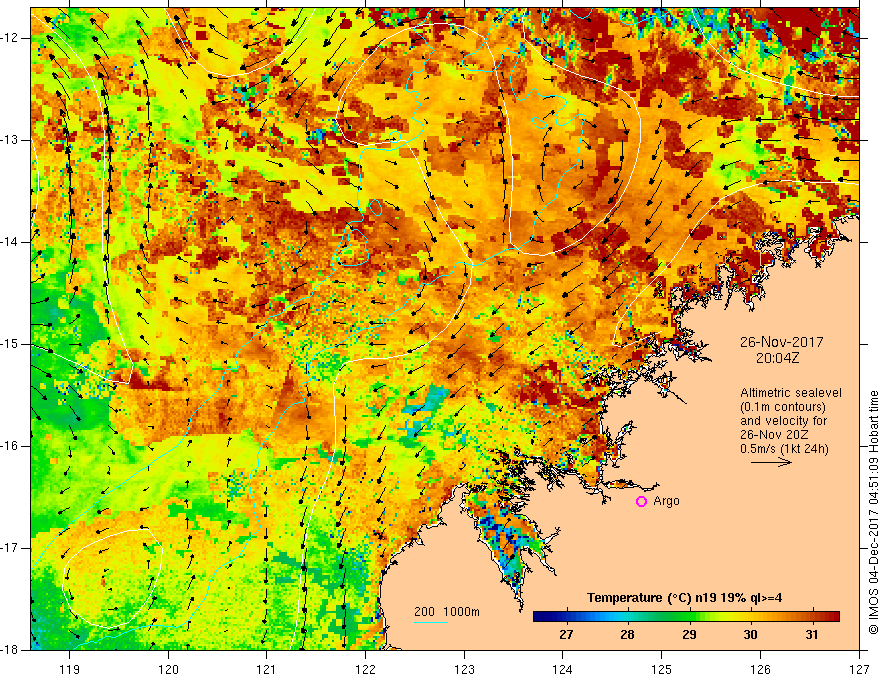Click the 26-Nov-2017 date text
Screen dimensions: 880x680
coord(782,342)
